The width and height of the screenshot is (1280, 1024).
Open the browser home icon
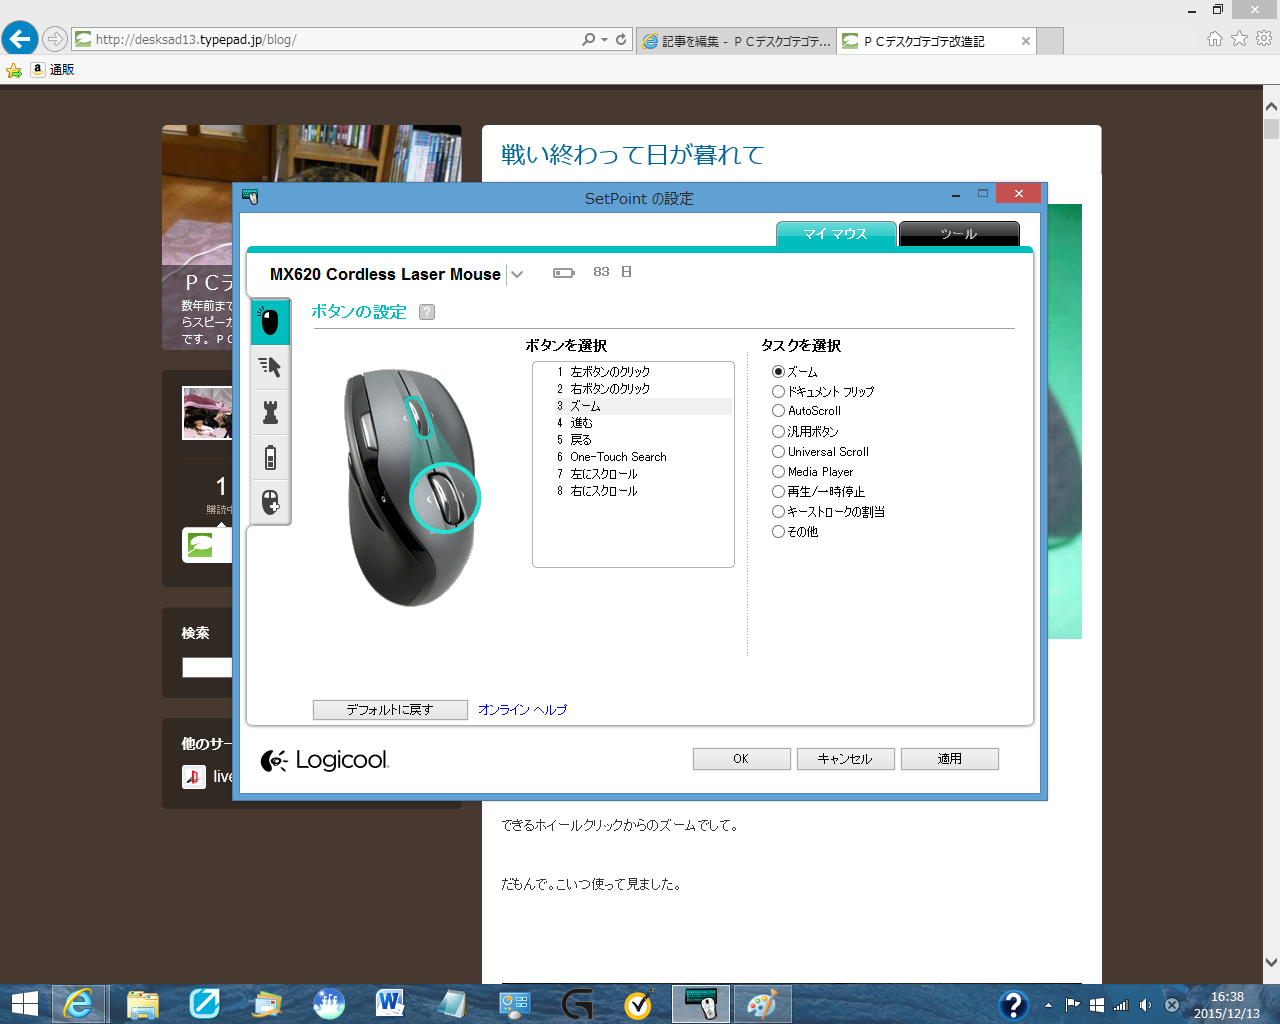point(1215,39)
